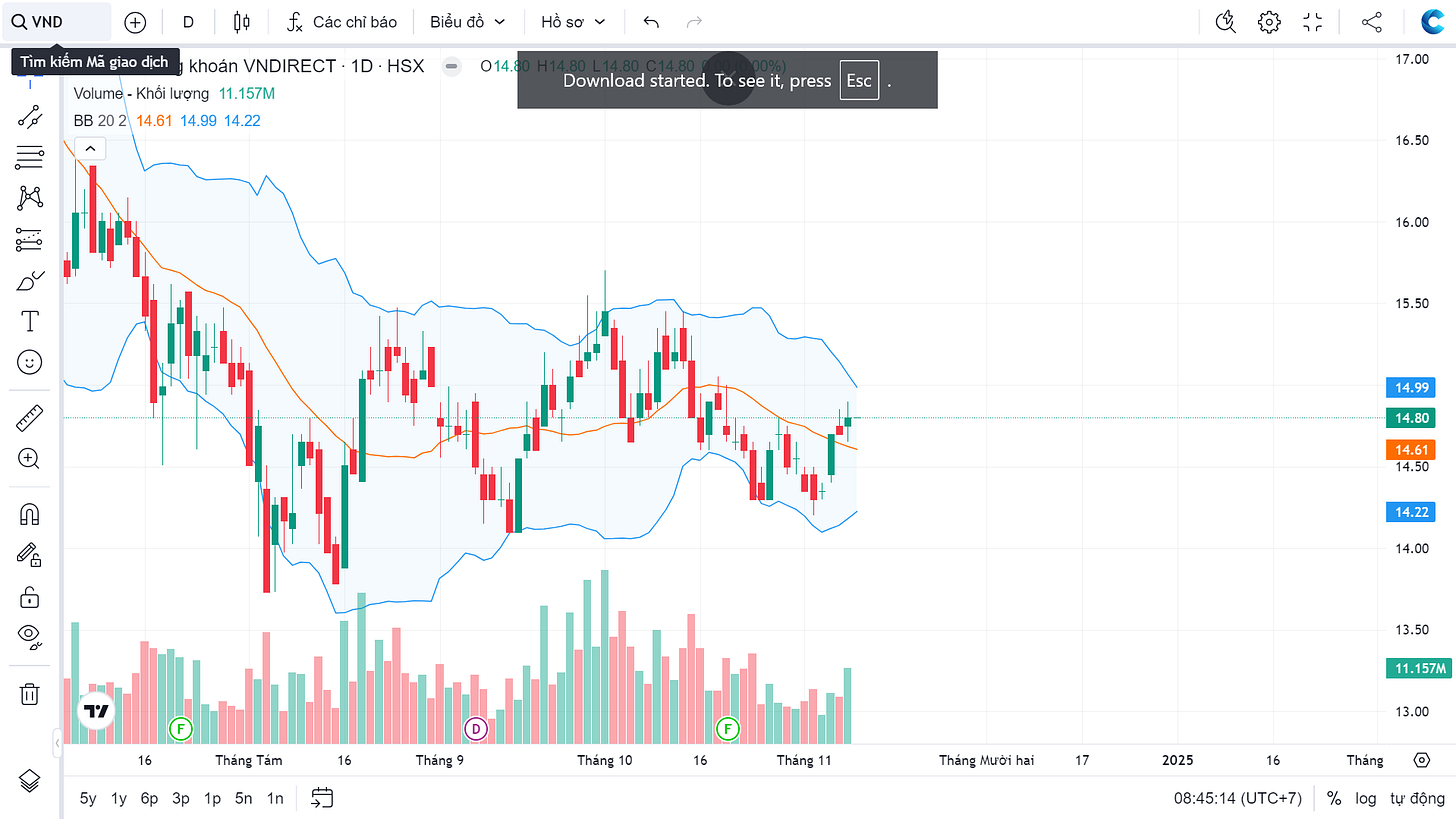Open the Các chỉ báo indicators dialog
Screen dimensions: 1456x819
click(341, 22)
